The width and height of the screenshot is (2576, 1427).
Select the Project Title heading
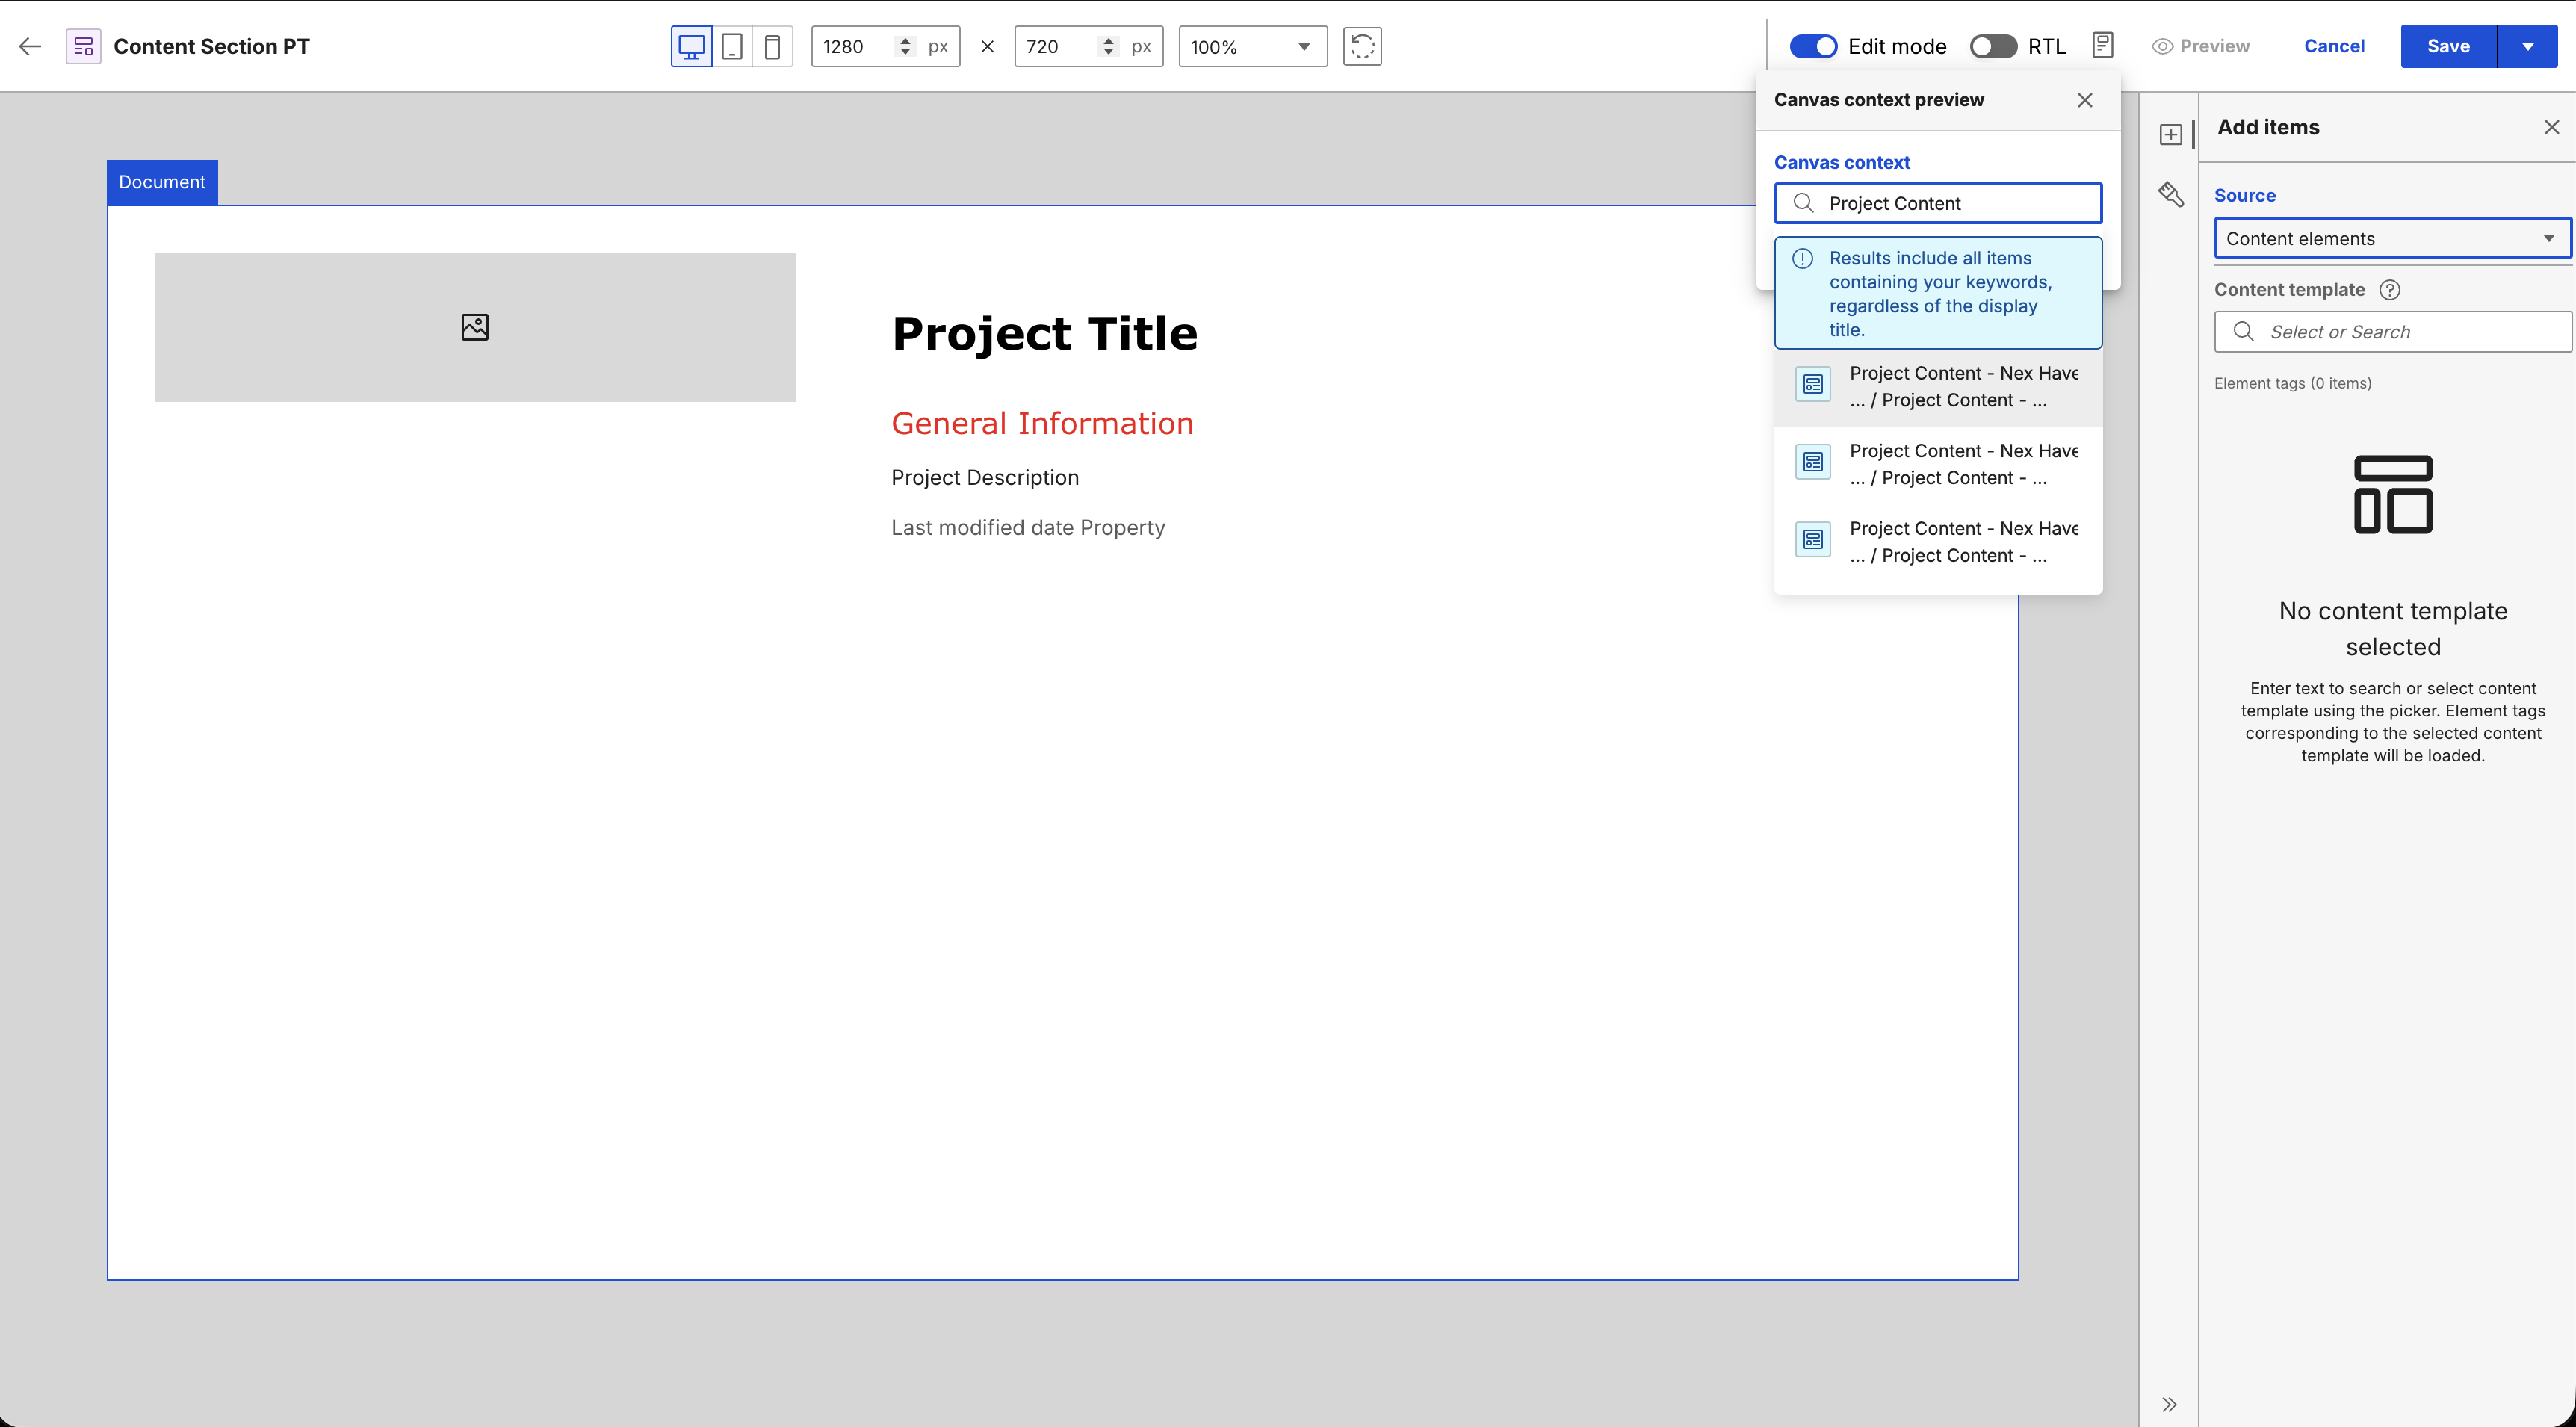(x=1044, y=333)
